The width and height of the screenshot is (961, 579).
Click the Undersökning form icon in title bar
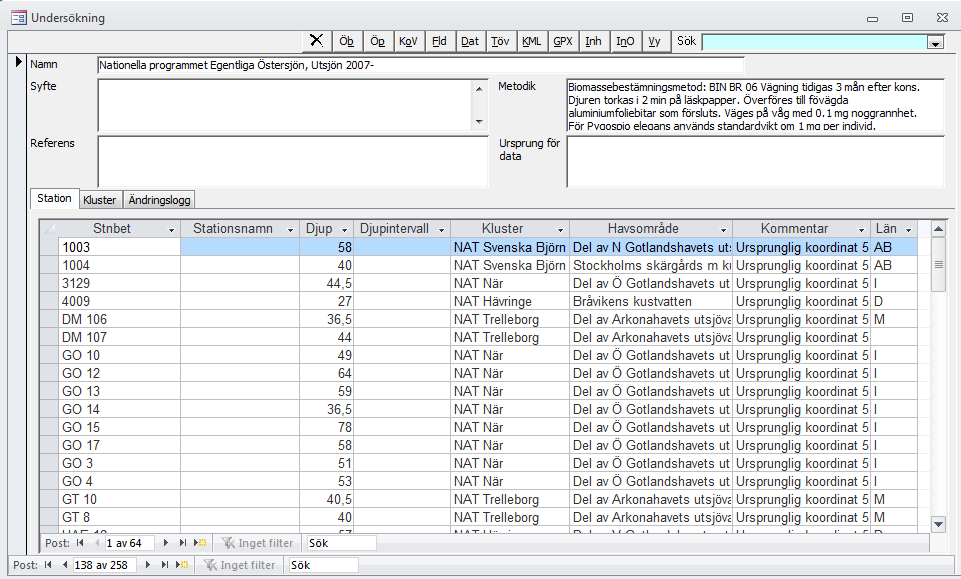pyautogui.click(x=19, y=18)
